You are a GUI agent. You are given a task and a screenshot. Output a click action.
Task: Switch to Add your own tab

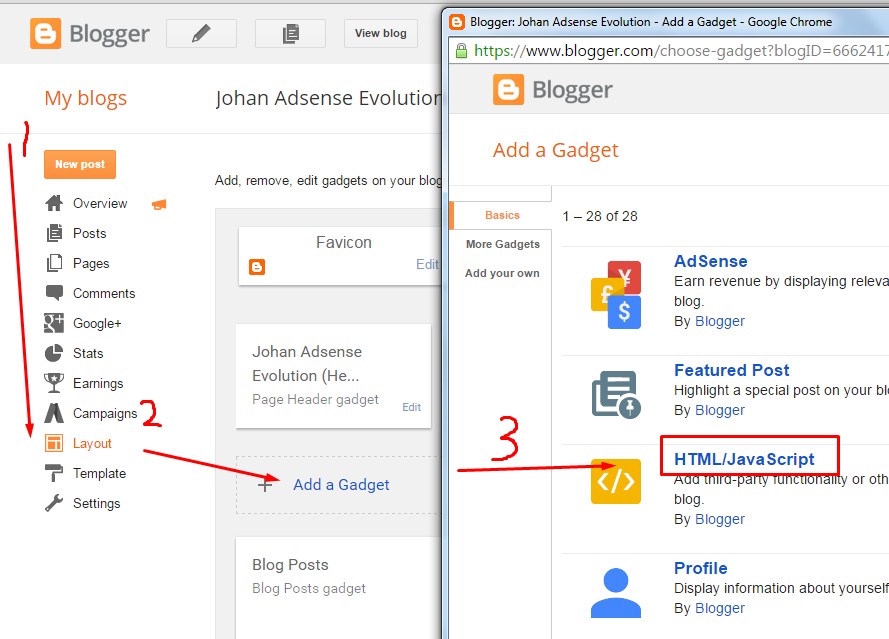502,273
